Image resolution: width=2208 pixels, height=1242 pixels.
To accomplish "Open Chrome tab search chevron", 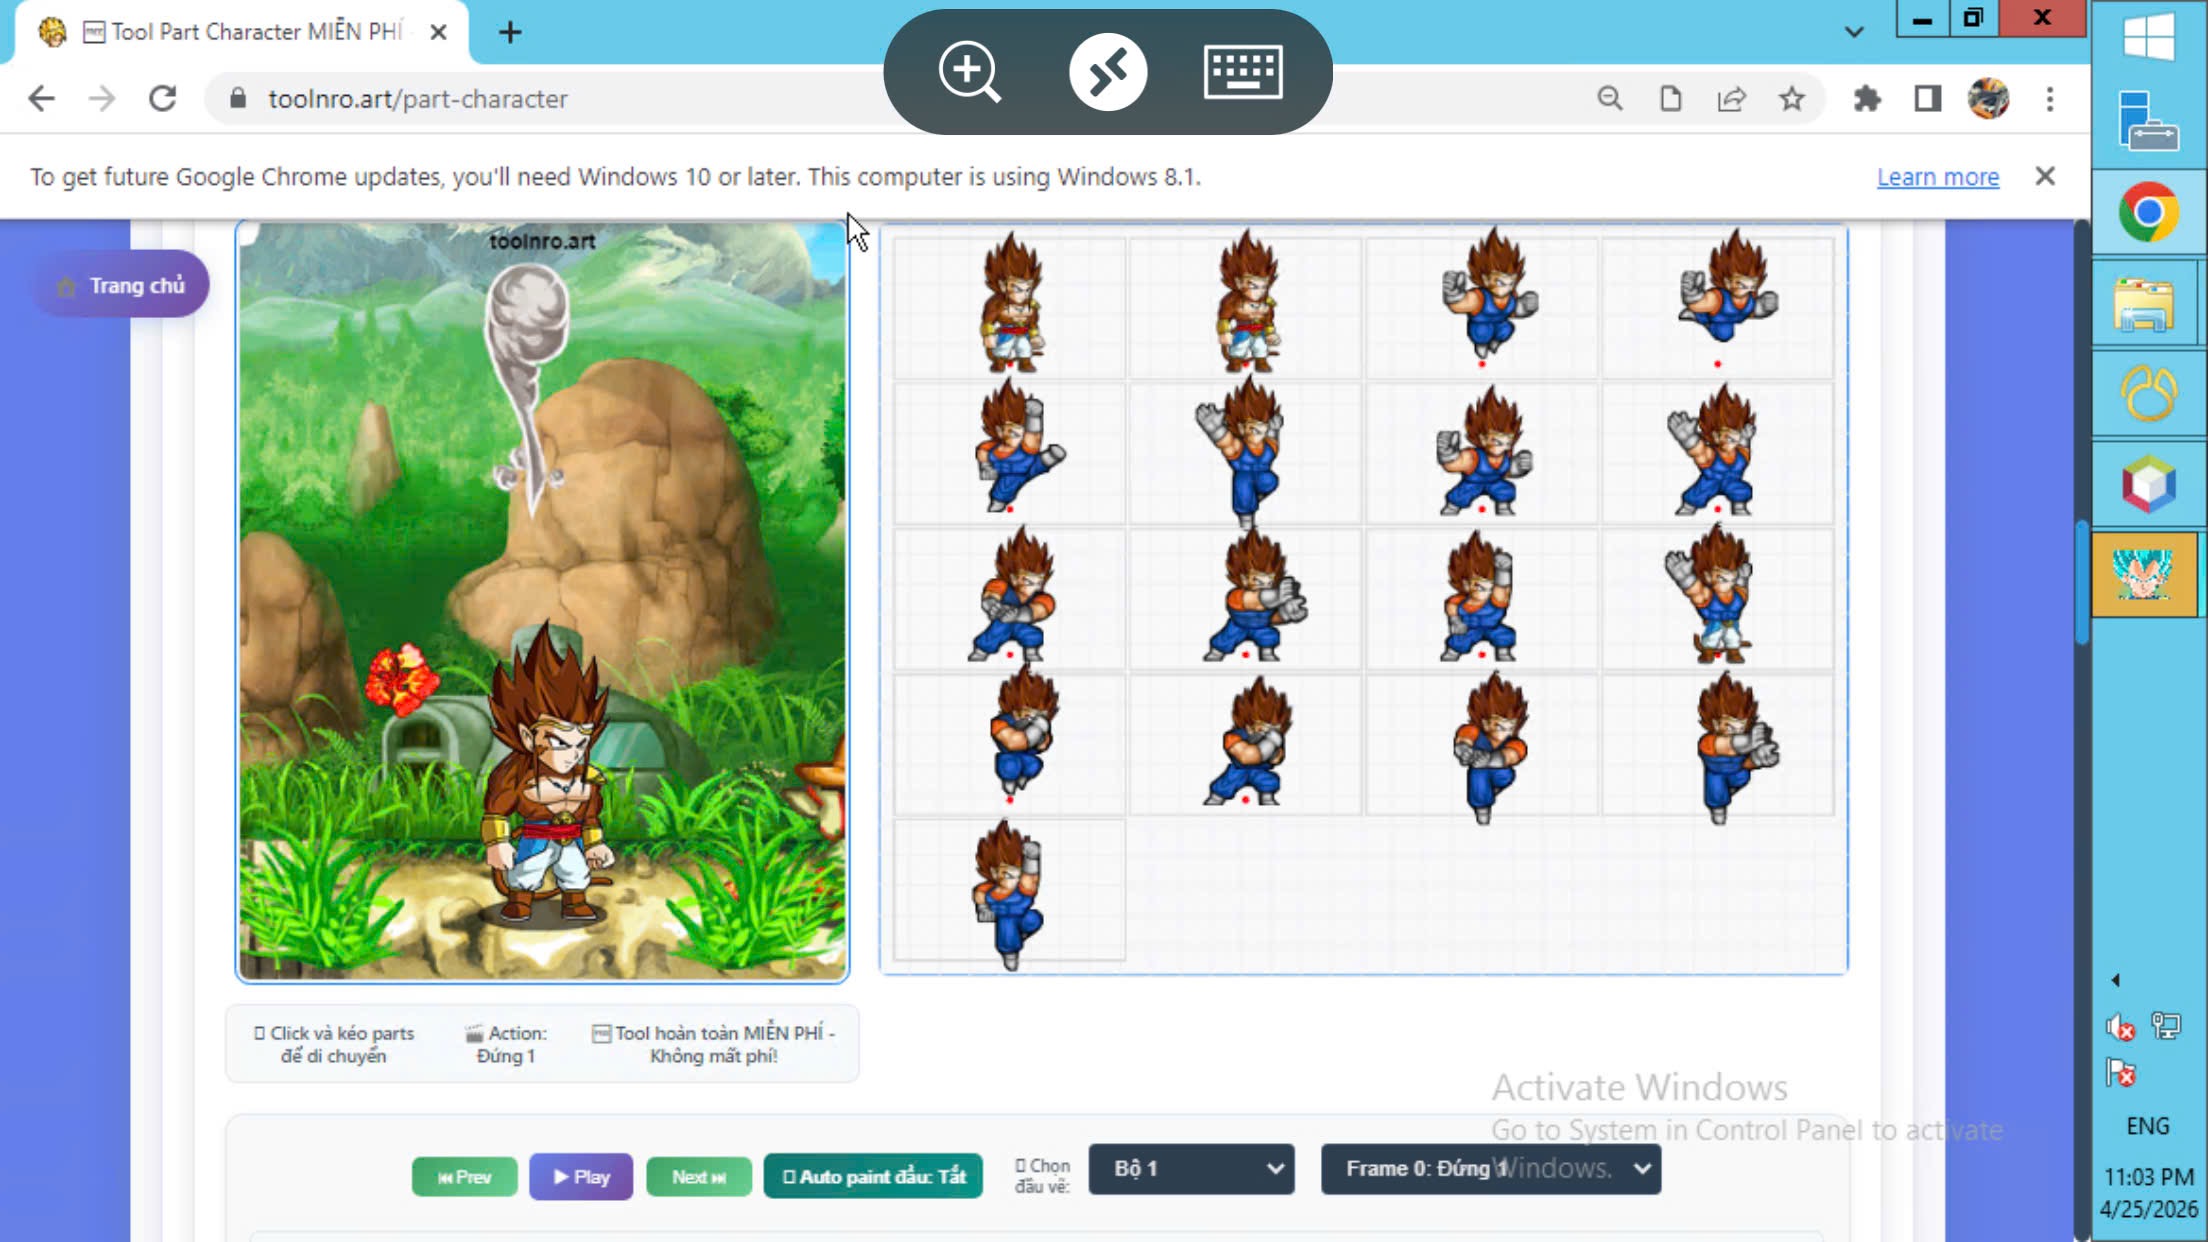I will pyautogui.click(x=1854, y=32).
